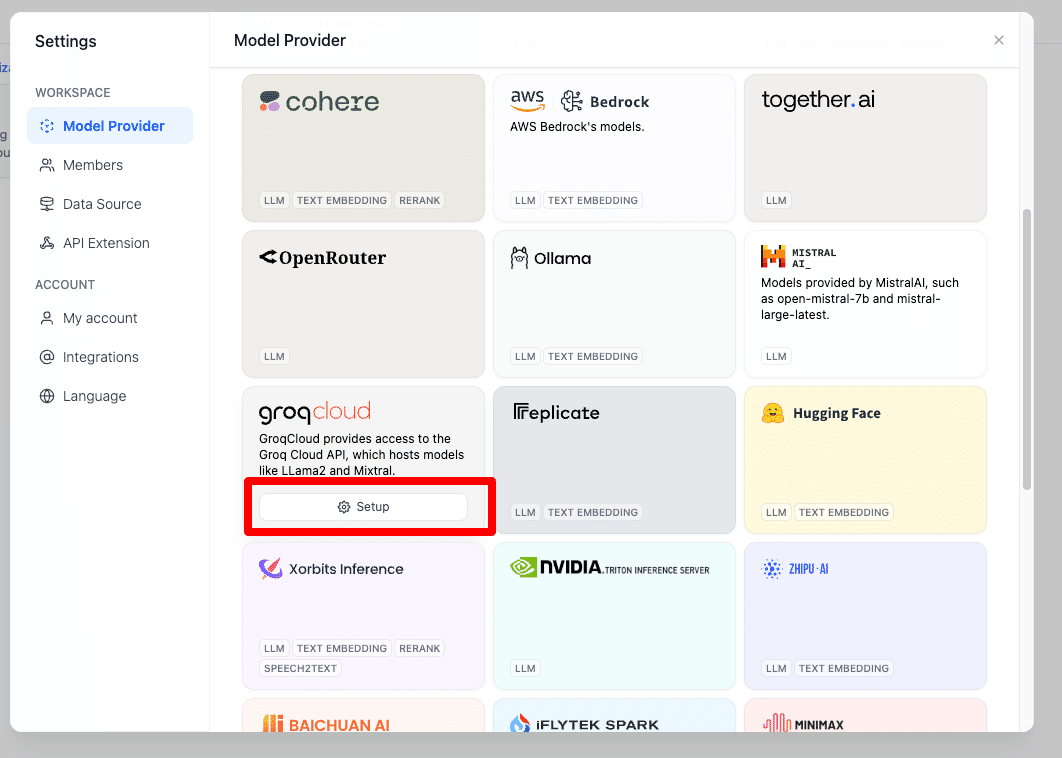Click the LLM tag on together.ai card
Viewport: 1062px width, 758px height.
[776, 201]
